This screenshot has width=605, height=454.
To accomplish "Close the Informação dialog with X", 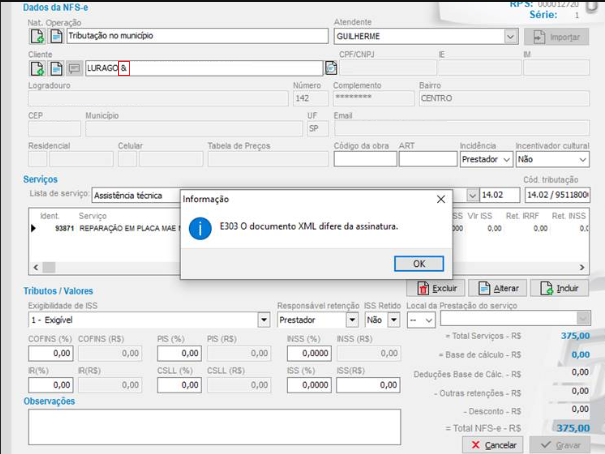I will coord(441,199).
